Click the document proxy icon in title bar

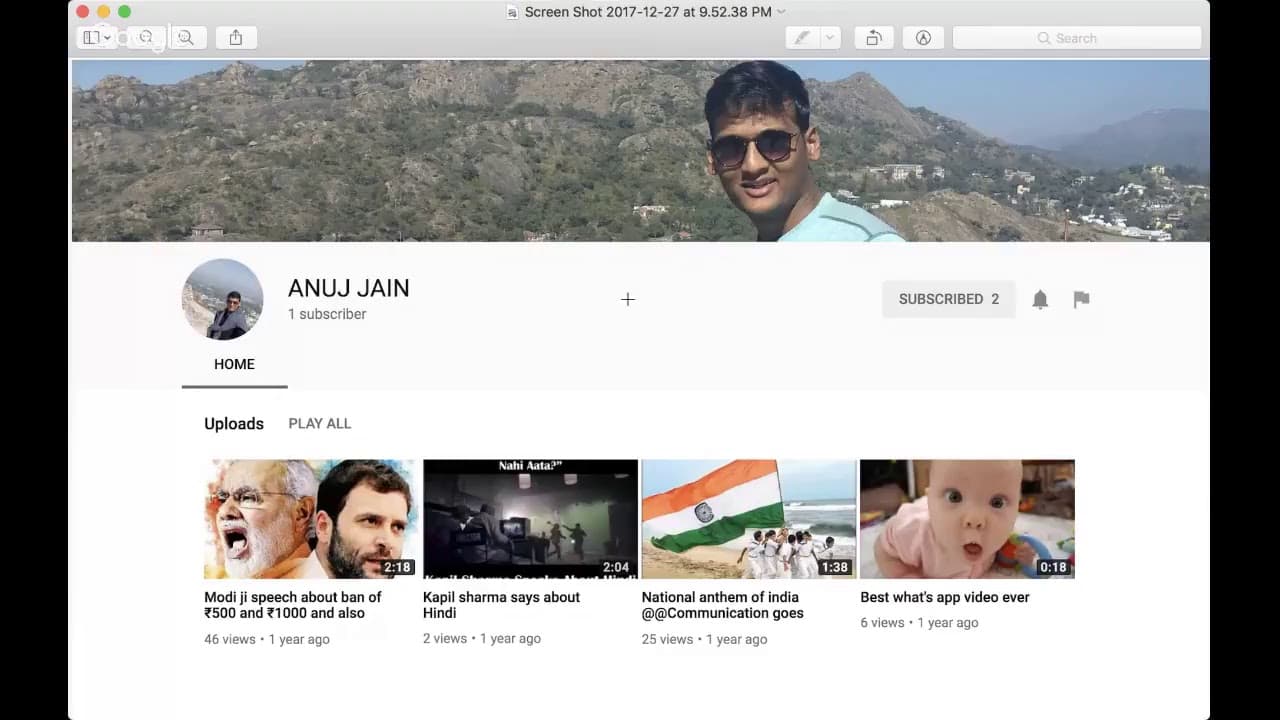pos(513,12)
